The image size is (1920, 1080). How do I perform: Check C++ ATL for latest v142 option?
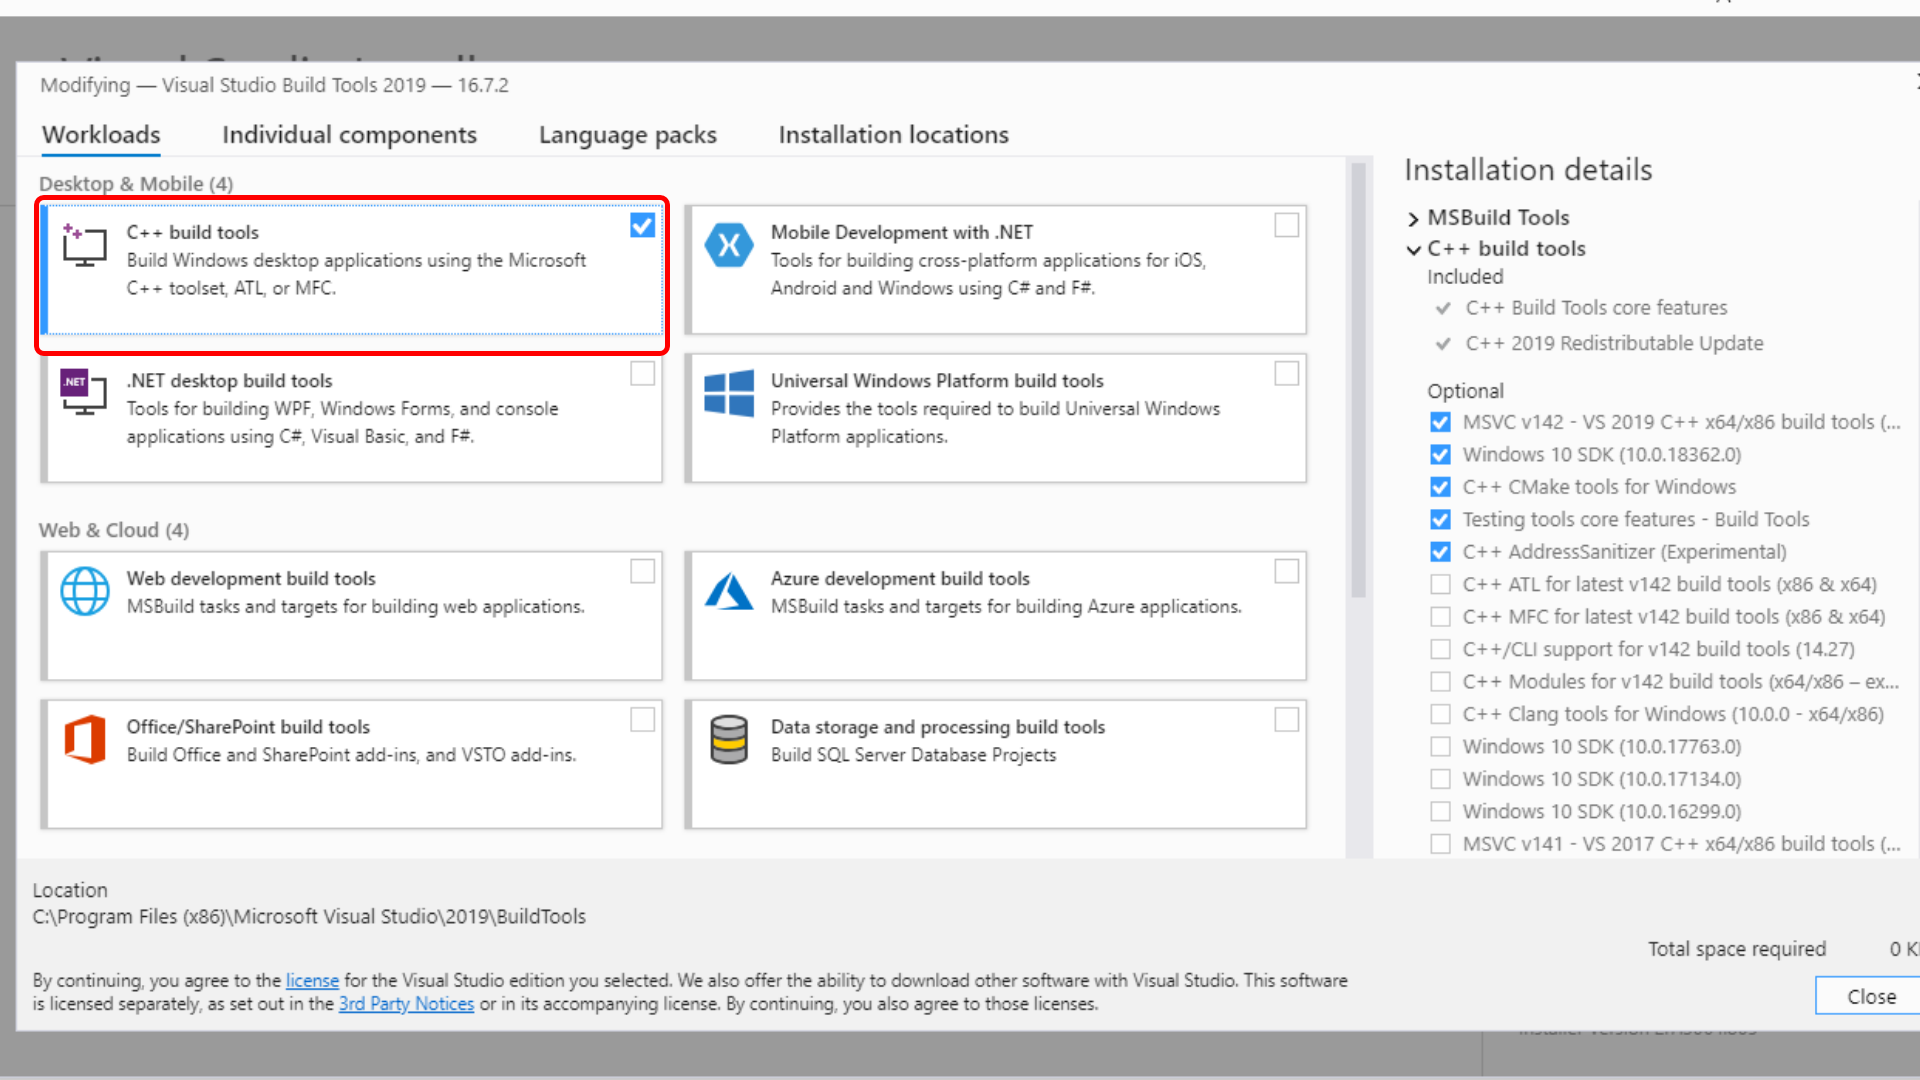coord(1440,584)
